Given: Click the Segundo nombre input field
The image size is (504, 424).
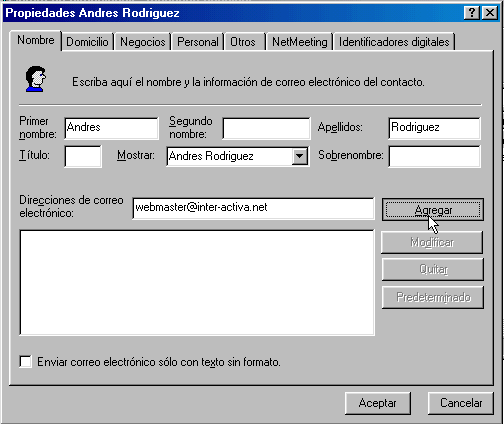Looking at the screenshot, I should point(266,128).
